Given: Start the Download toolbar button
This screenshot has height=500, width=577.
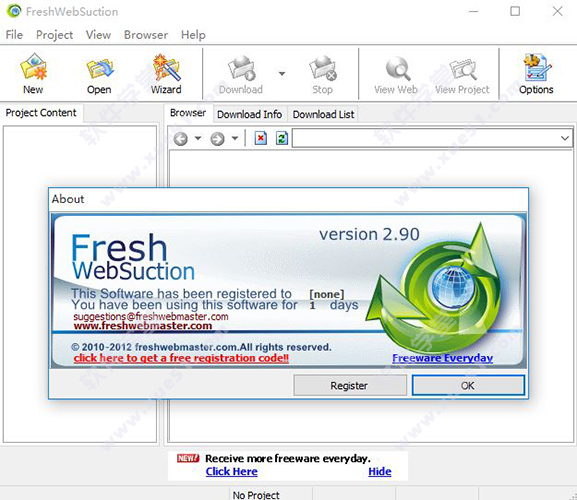Looking at the screenshot, I should (x=241, y=74).
